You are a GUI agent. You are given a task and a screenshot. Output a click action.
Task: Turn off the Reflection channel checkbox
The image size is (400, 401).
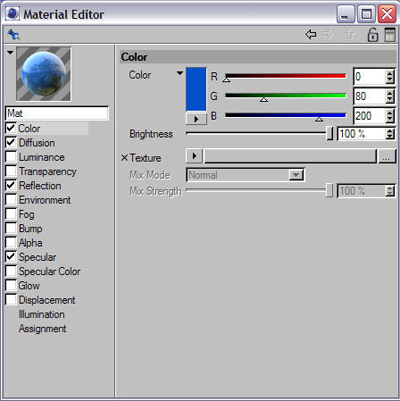[11, 185]
